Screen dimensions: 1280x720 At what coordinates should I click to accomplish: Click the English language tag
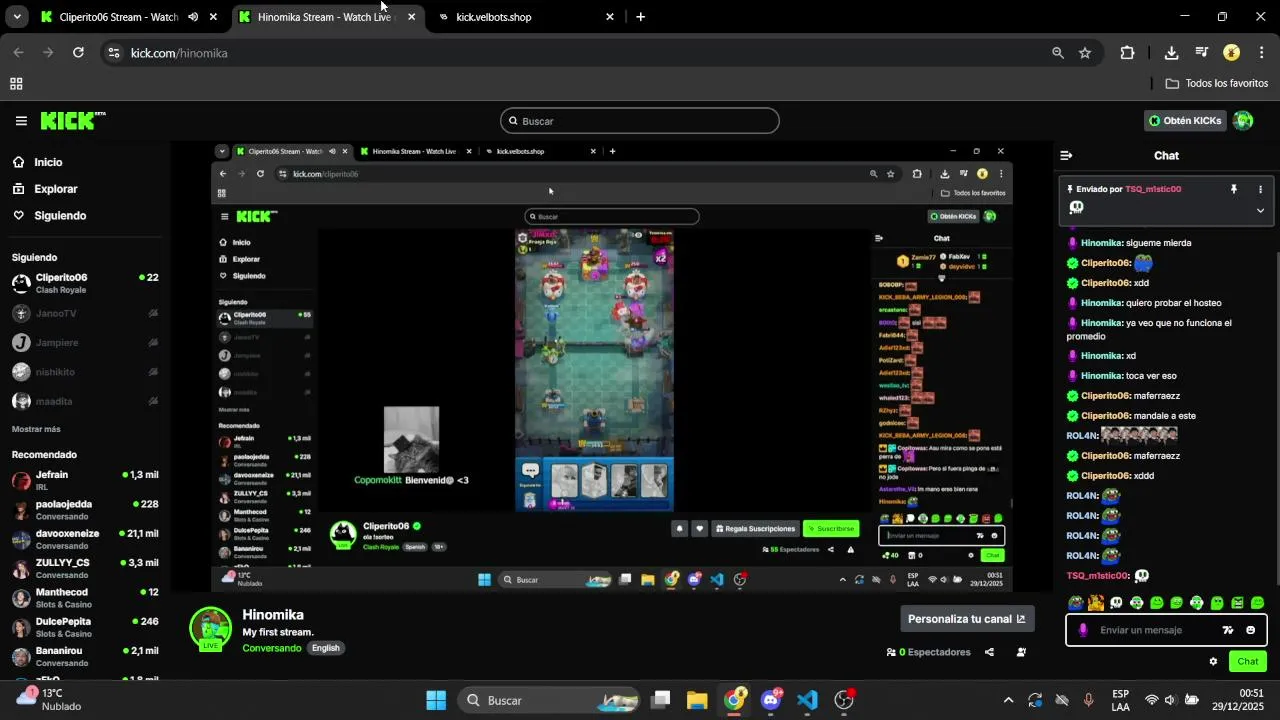point(325,648)
